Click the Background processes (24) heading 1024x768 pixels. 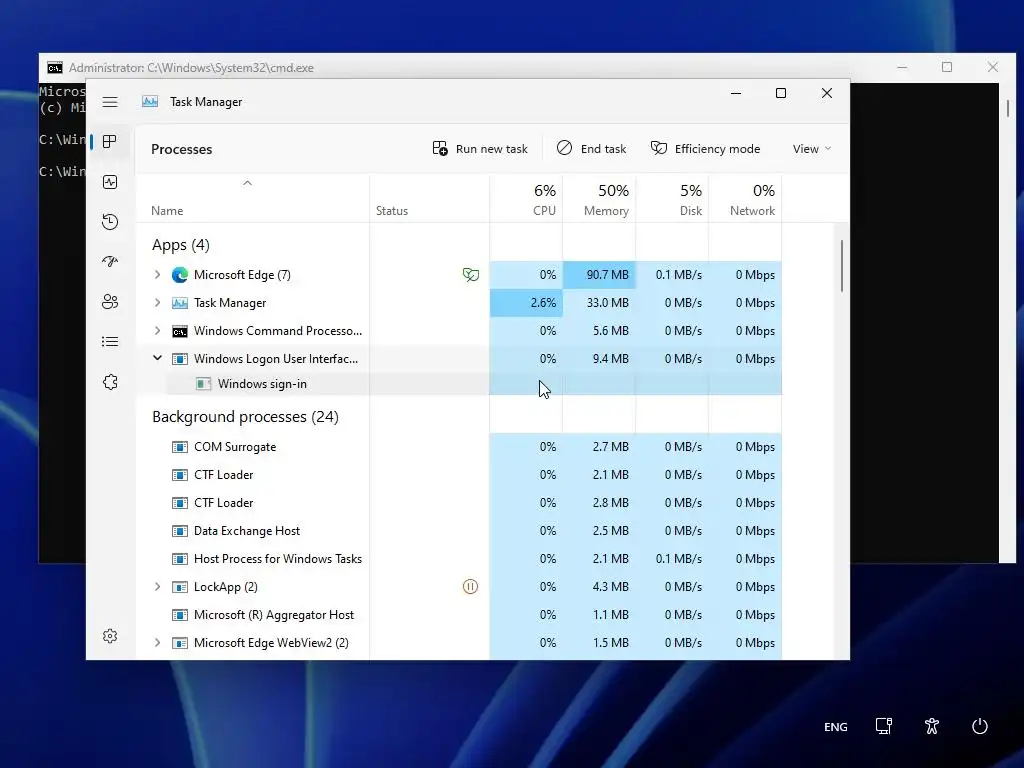[x=246, y=417]
